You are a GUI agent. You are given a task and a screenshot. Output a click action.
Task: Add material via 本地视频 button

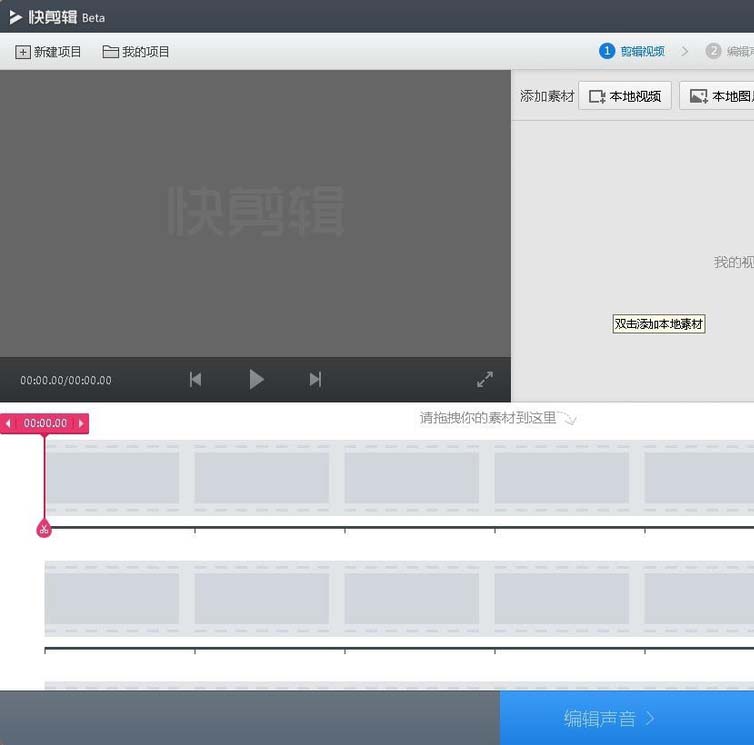(x=625, y=96)
